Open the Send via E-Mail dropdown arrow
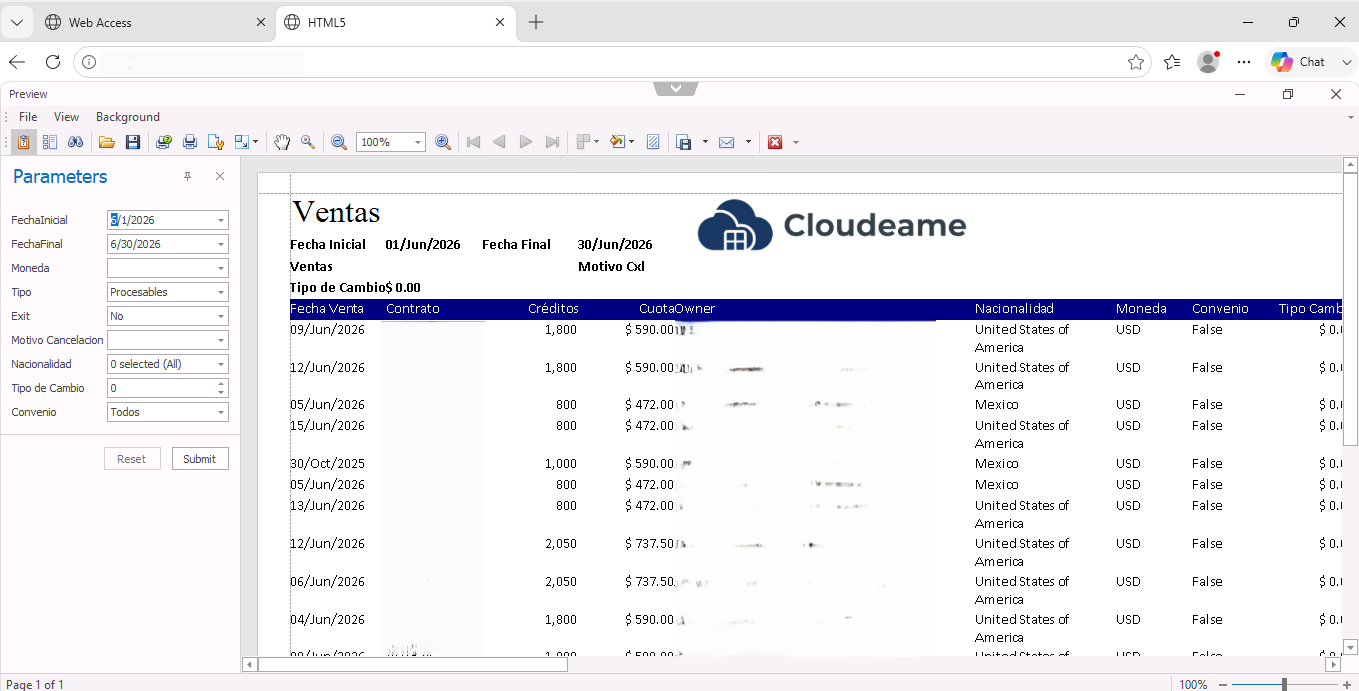 click(748, 142)
